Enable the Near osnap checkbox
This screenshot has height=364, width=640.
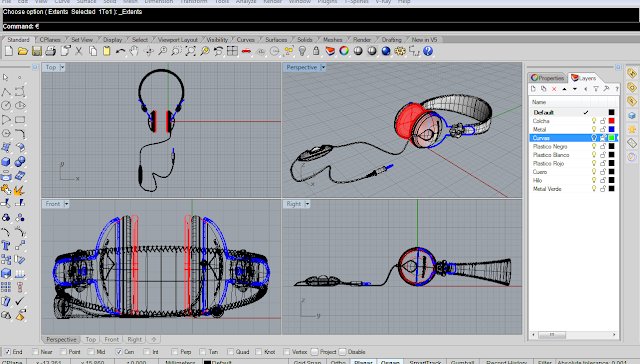pyautogui.click(x=35, y=352)
